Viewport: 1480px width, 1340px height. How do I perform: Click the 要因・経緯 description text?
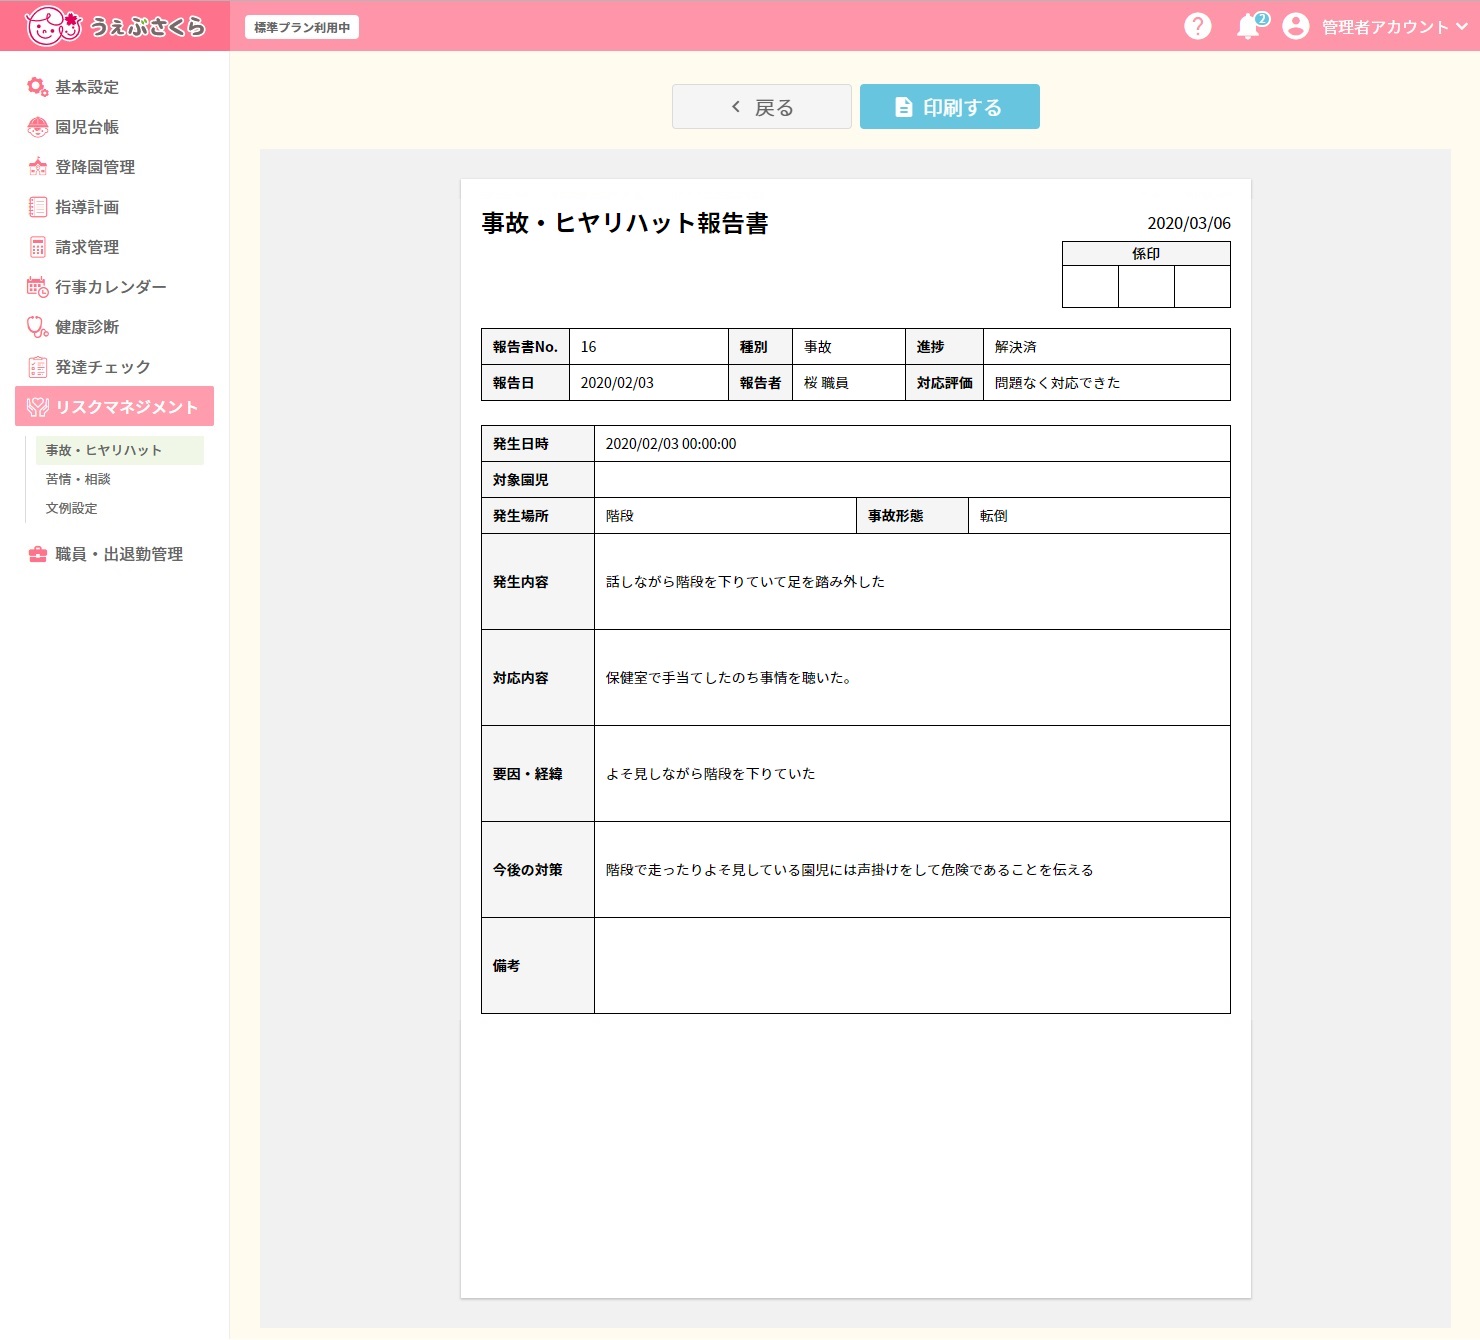pos(710,774)
